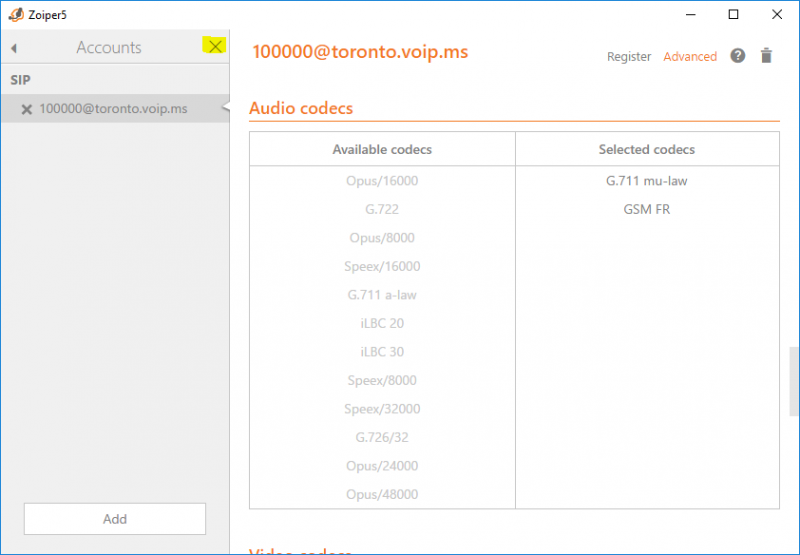The image size is (800, 555).
Task: Click the vertical scrollbar thumb on the right
Action: 793,382
